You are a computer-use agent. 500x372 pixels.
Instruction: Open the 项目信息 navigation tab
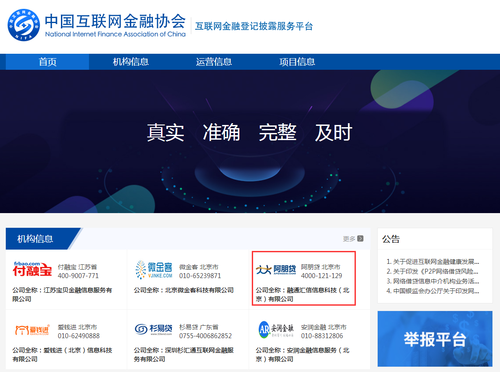point(297,62)
